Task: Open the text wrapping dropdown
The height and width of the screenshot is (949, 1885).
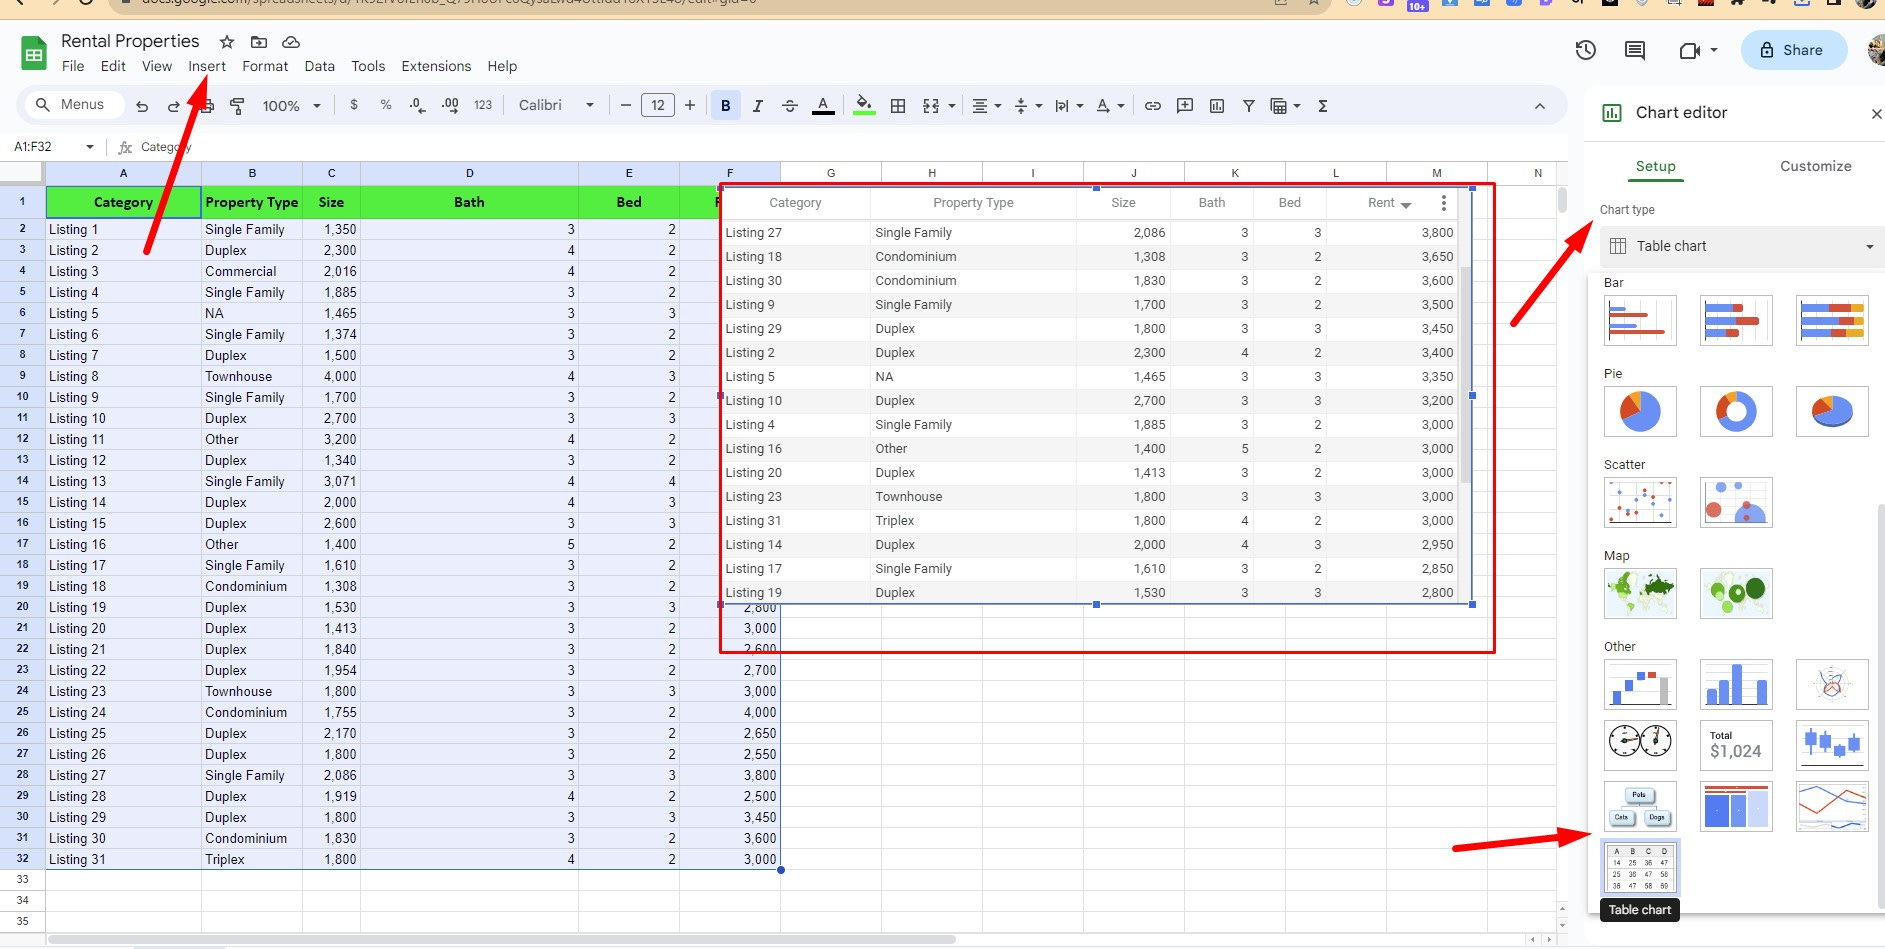Action: pos(1069,105)
